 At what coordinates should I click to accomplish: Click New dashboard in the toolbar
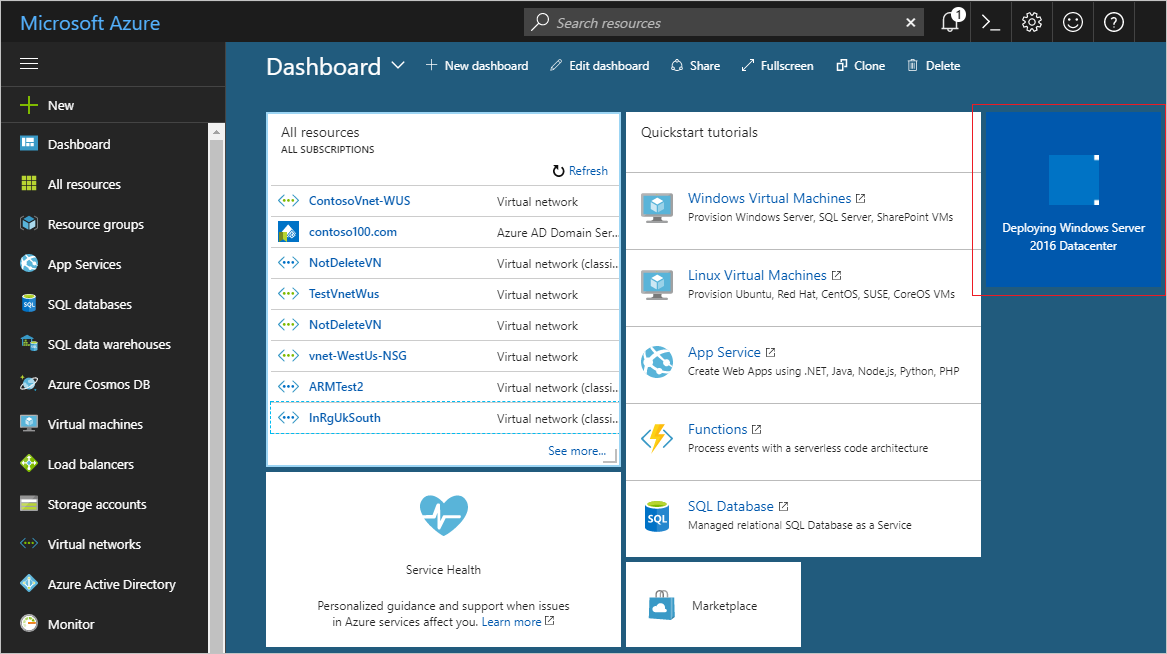[x=477, y=65]
